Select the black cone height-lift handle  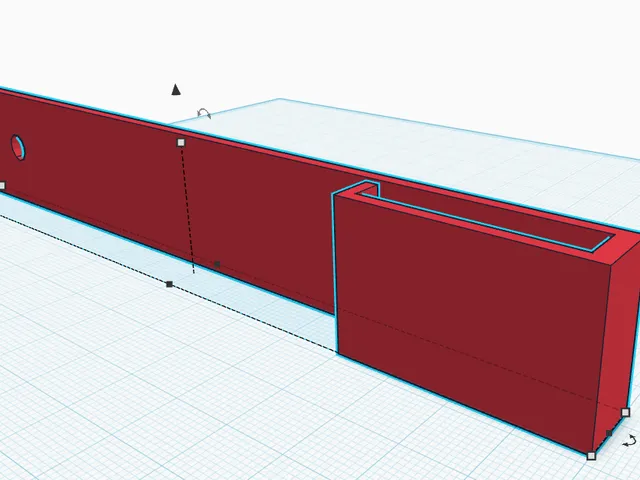coord(176,90)
